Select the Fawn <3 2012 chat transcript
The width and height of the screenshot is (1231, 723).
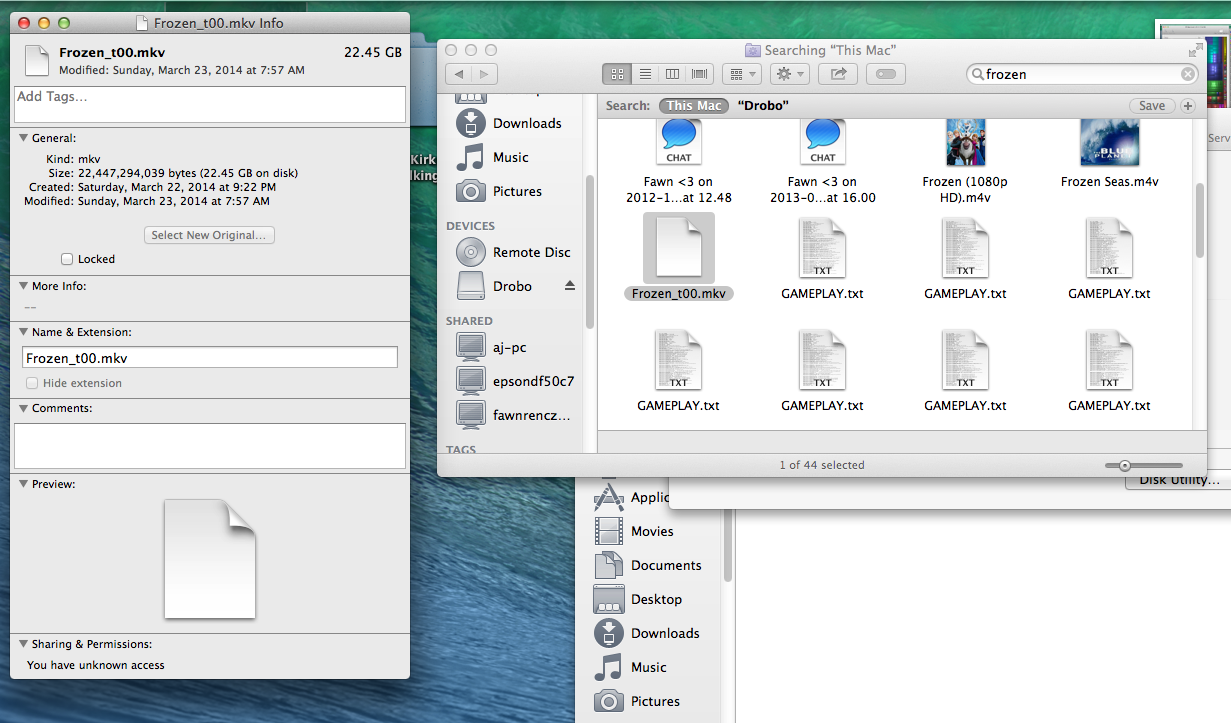[x=679, y=142]
